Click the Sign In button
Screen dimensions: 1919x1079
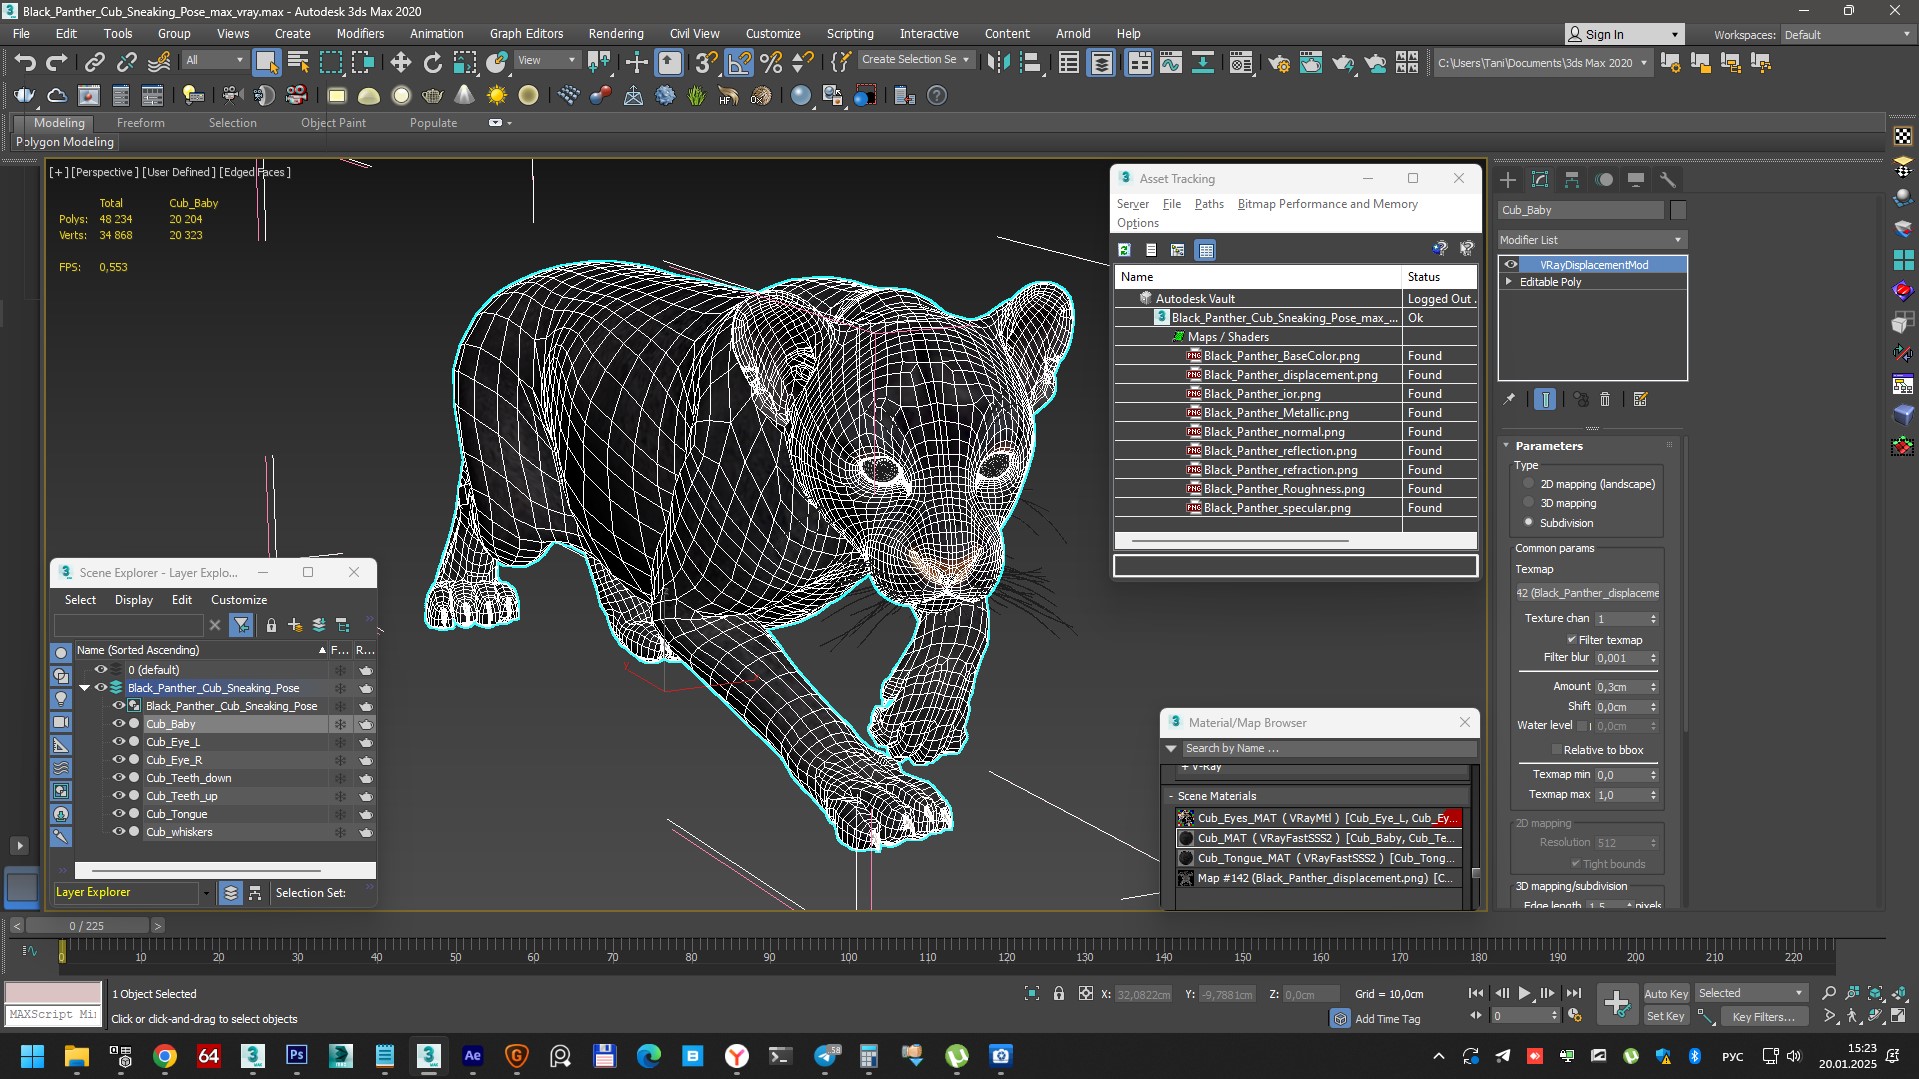[x=1624, y=34]
